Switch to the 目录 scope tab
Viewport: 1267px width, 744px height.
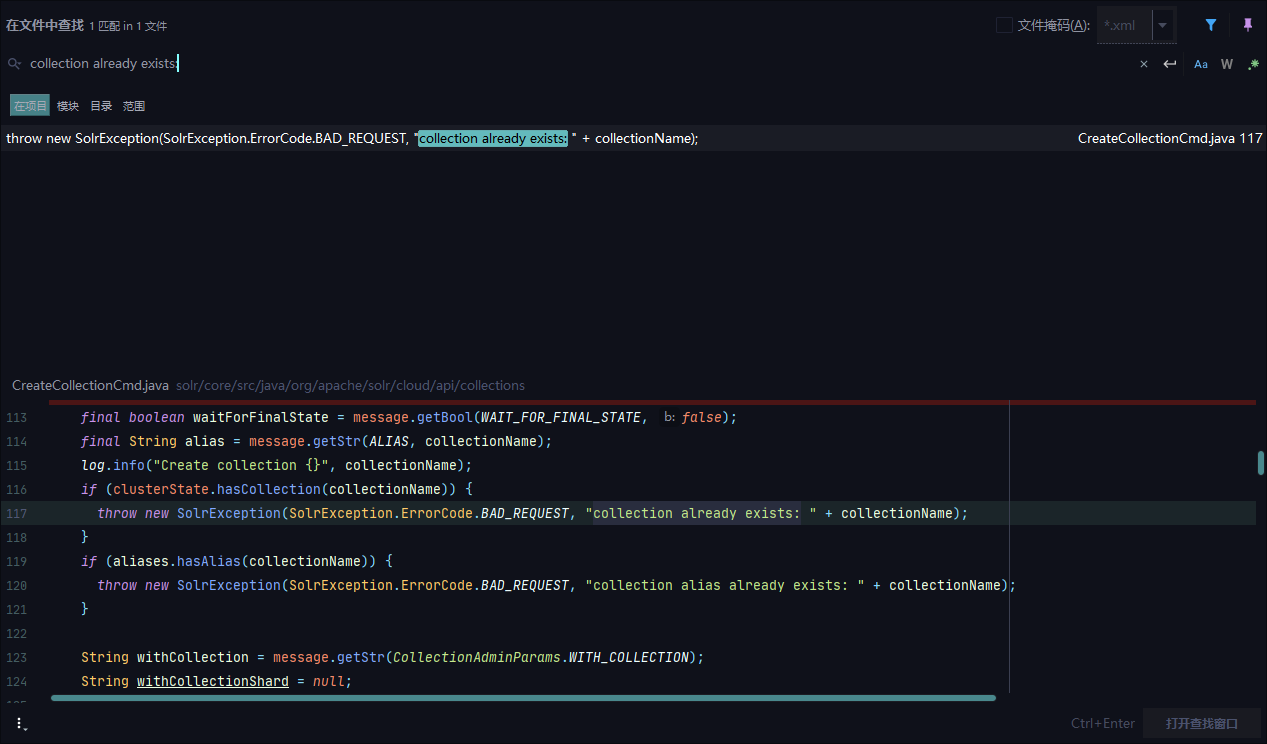[x=101, y=106]
